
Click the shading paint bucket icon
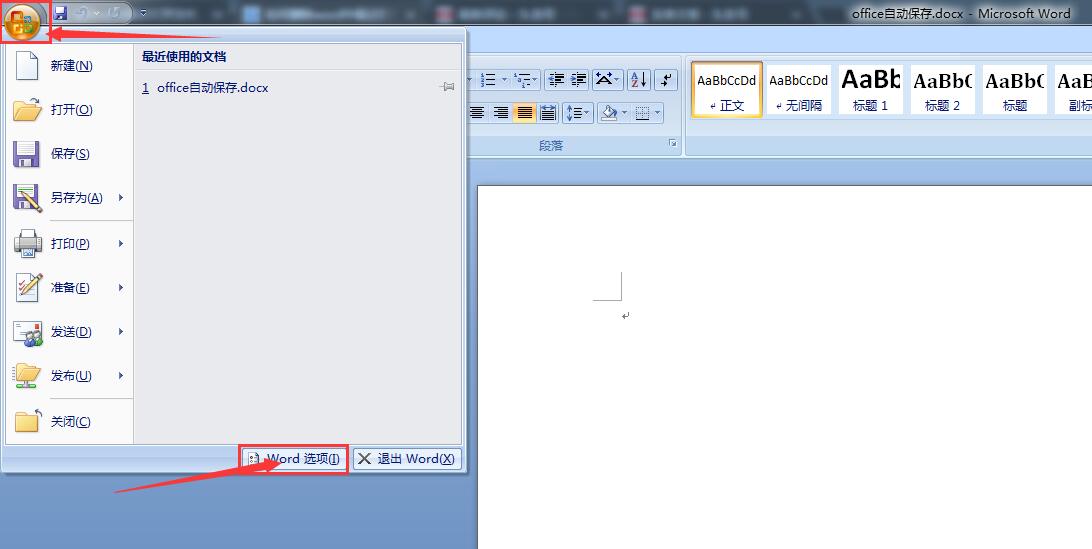[x=609, y=113]
